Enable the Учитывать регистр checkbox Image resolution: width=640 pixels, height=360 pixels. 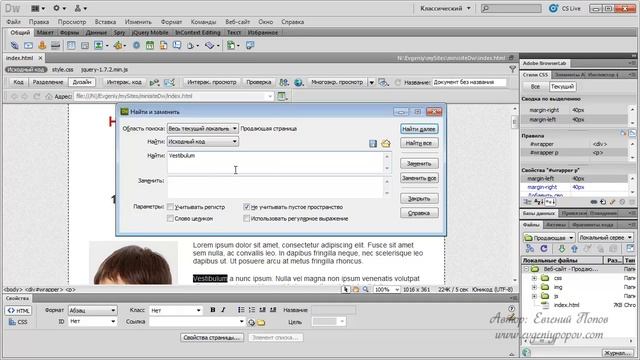click(170, 207)
